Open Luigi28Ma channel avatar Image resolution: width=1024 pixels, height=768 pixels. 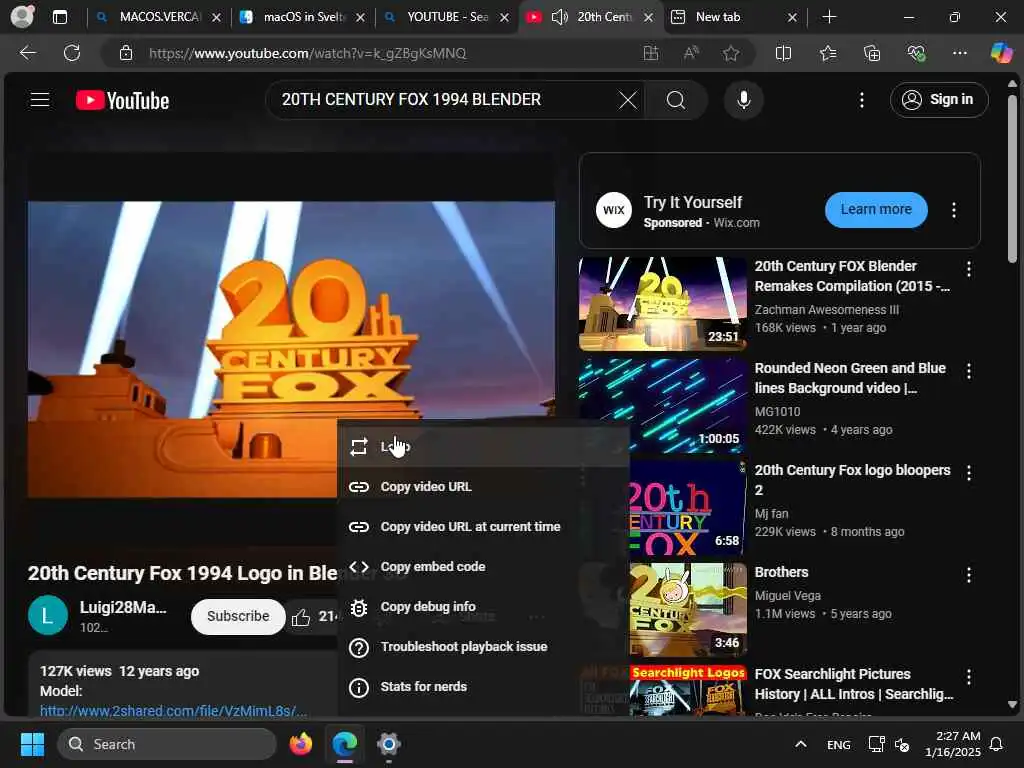point(48,615)
